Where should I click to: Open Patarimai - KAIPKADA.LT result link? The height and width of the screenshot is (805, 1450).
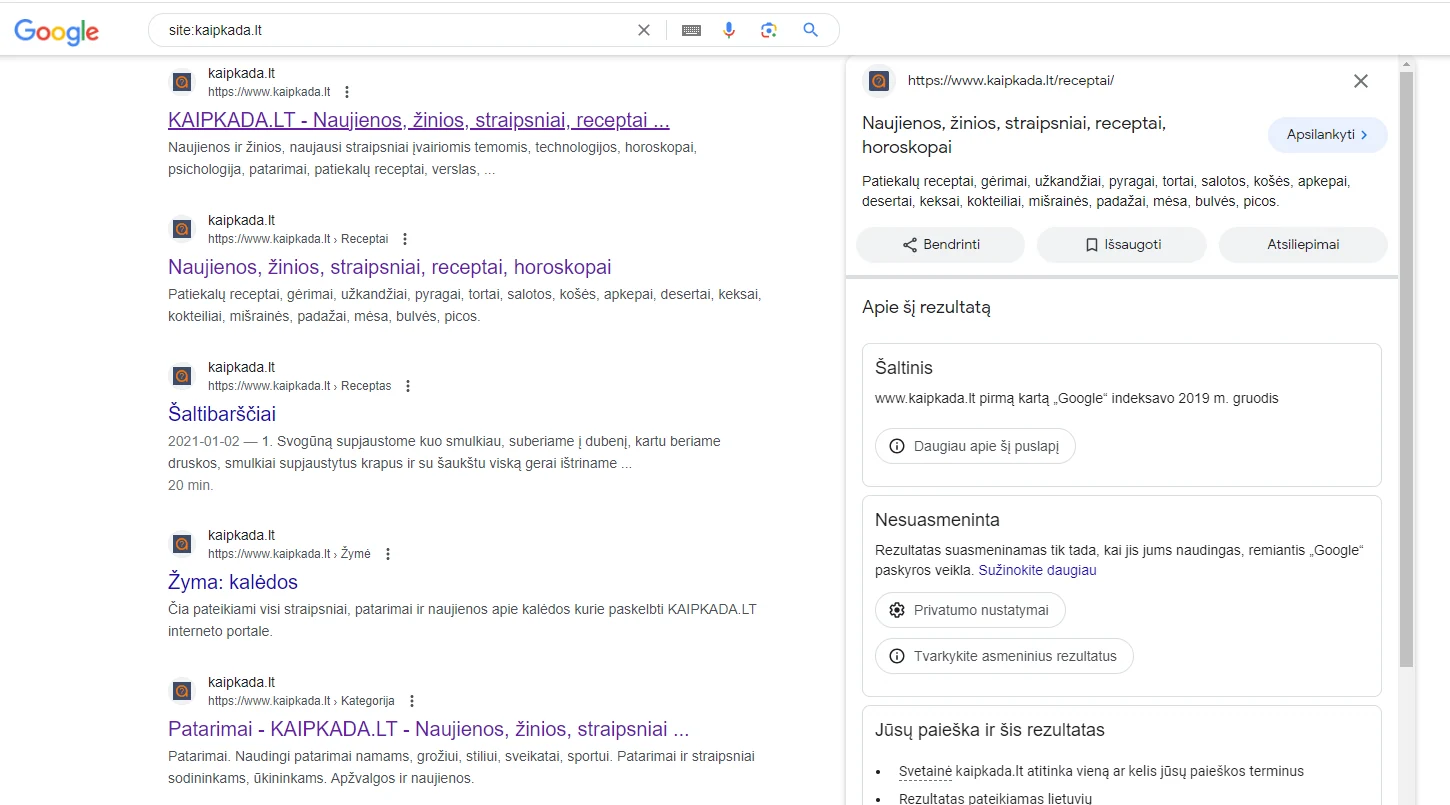click(x=429, y=729)
